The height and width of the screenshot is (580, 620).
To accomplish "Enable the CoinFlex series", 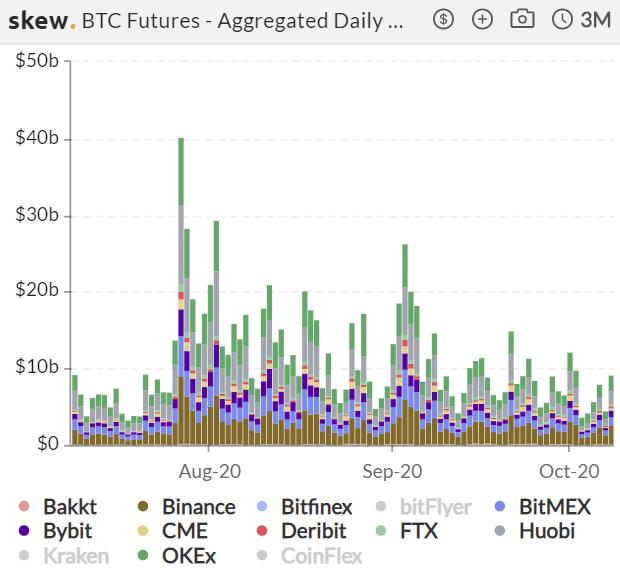I will tap(309, 555).
